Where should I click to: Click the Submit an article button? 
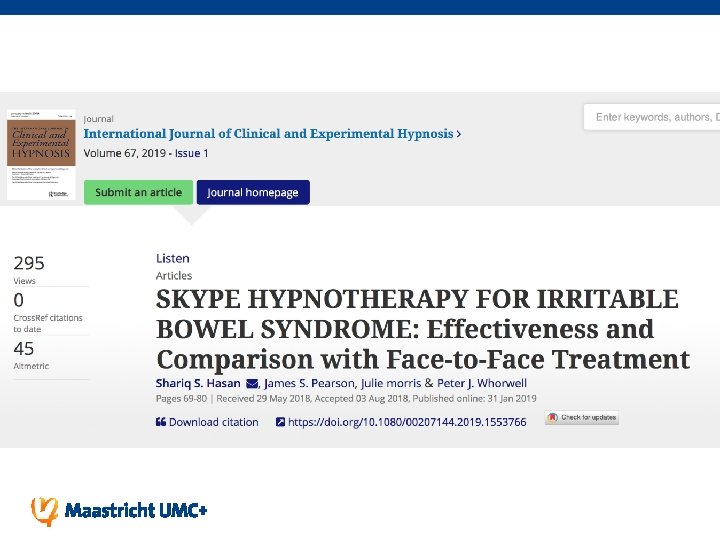click(138, 192)
